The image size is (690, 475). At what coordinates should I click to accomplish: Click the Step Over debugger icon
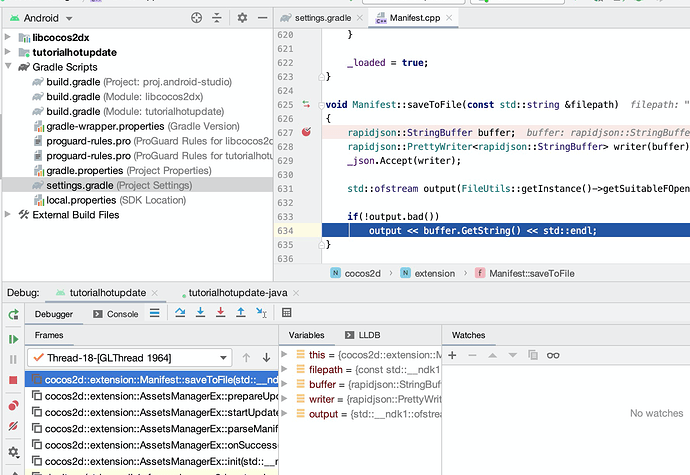pyautogui.click(x=180, y=313)
